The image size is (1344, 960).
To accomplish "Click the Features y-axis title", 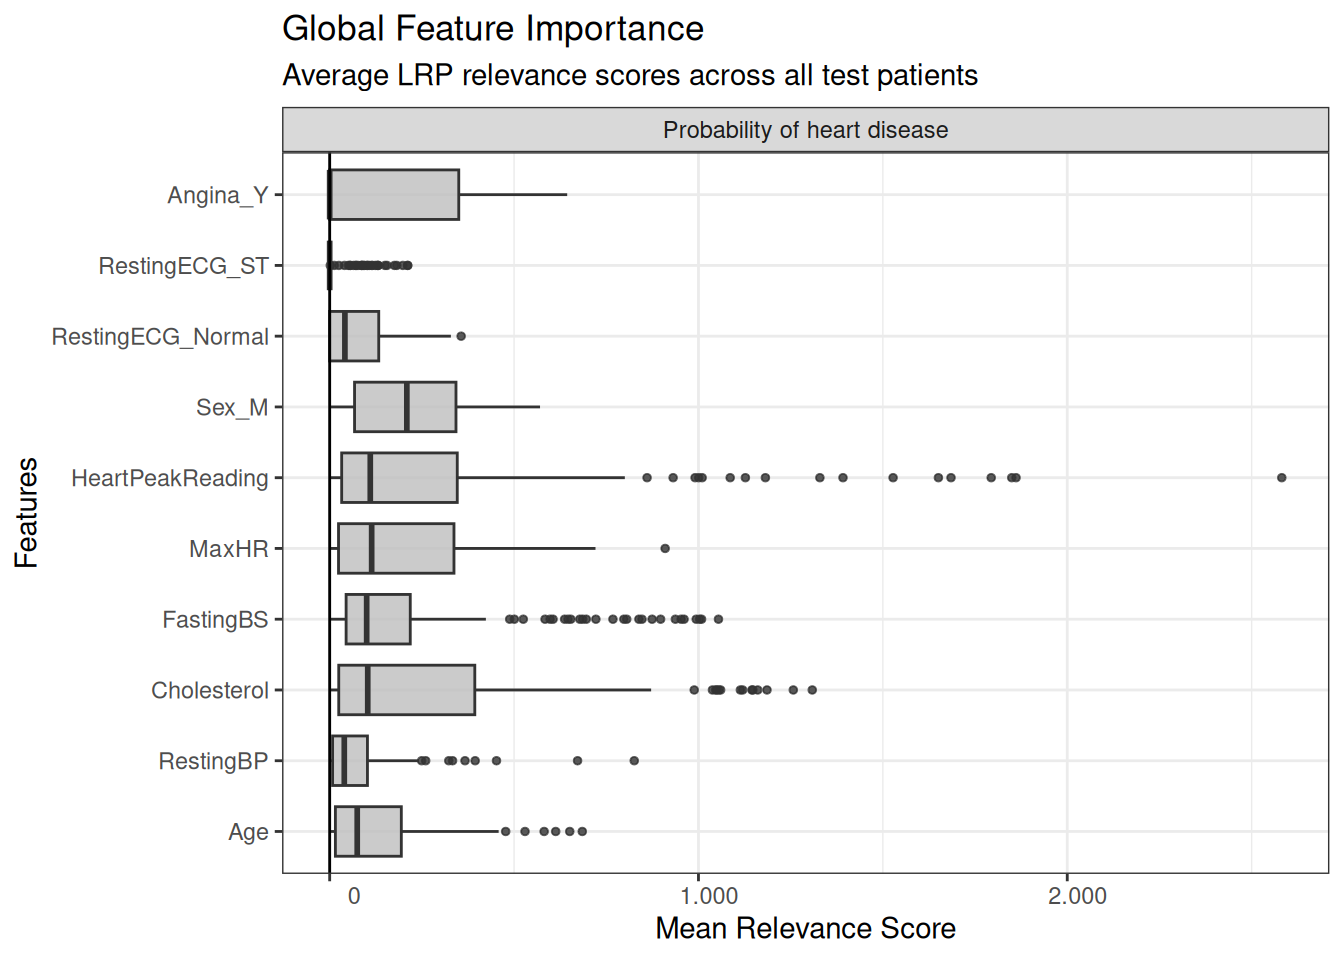I will point(26,513).
